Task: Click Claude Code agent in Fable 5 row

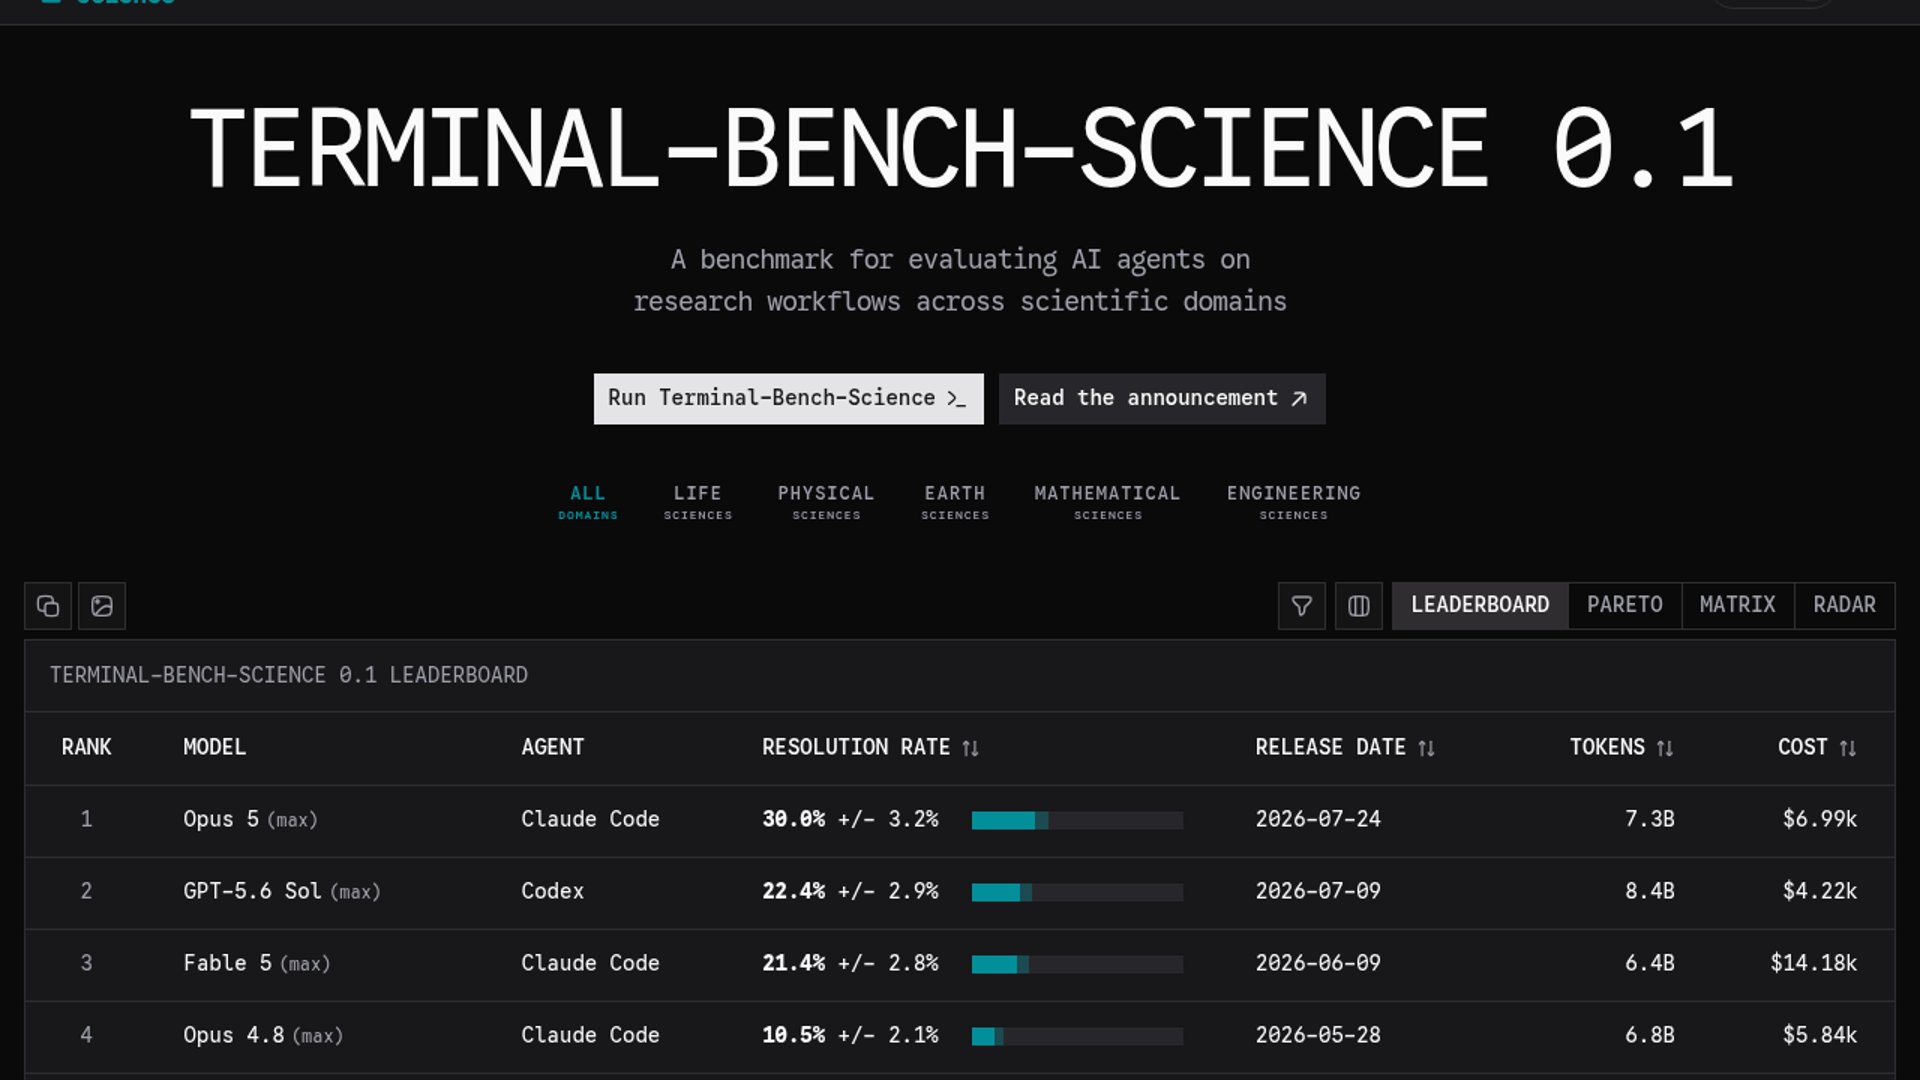Action: (x=590, y=964)
